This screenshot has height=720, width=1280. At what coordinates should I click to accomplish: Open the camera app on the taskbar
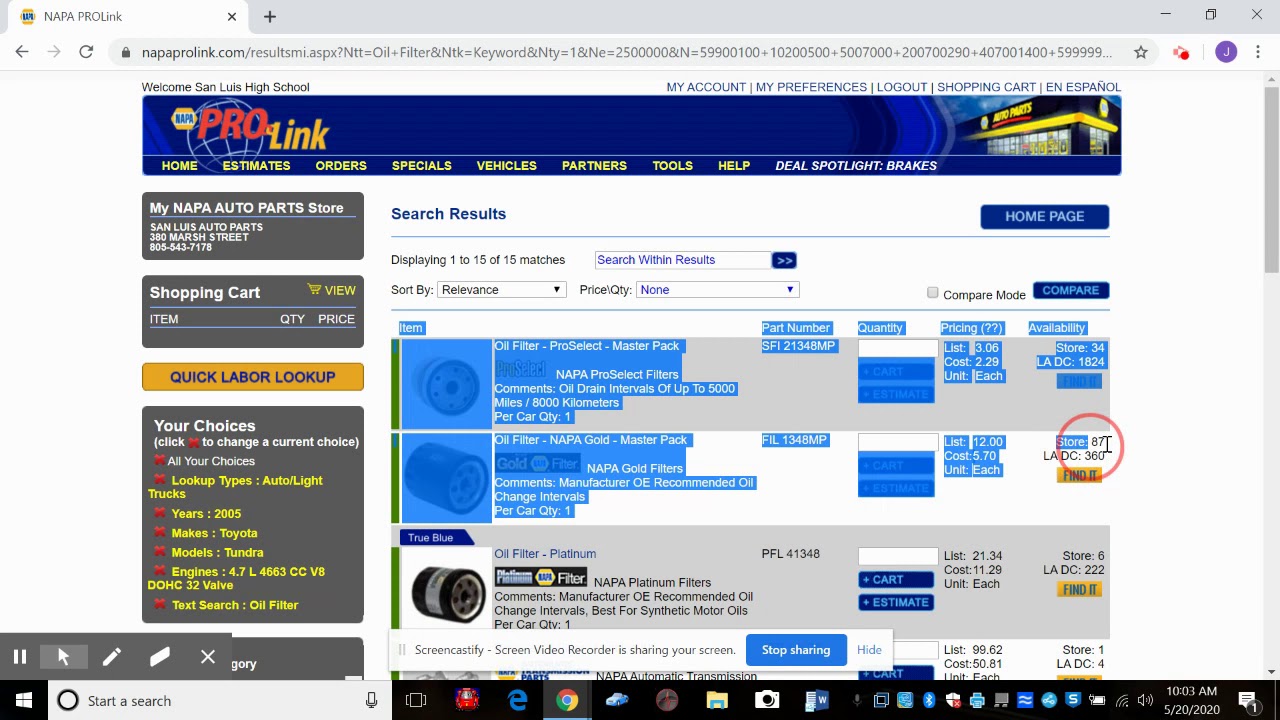click(767, 700)
